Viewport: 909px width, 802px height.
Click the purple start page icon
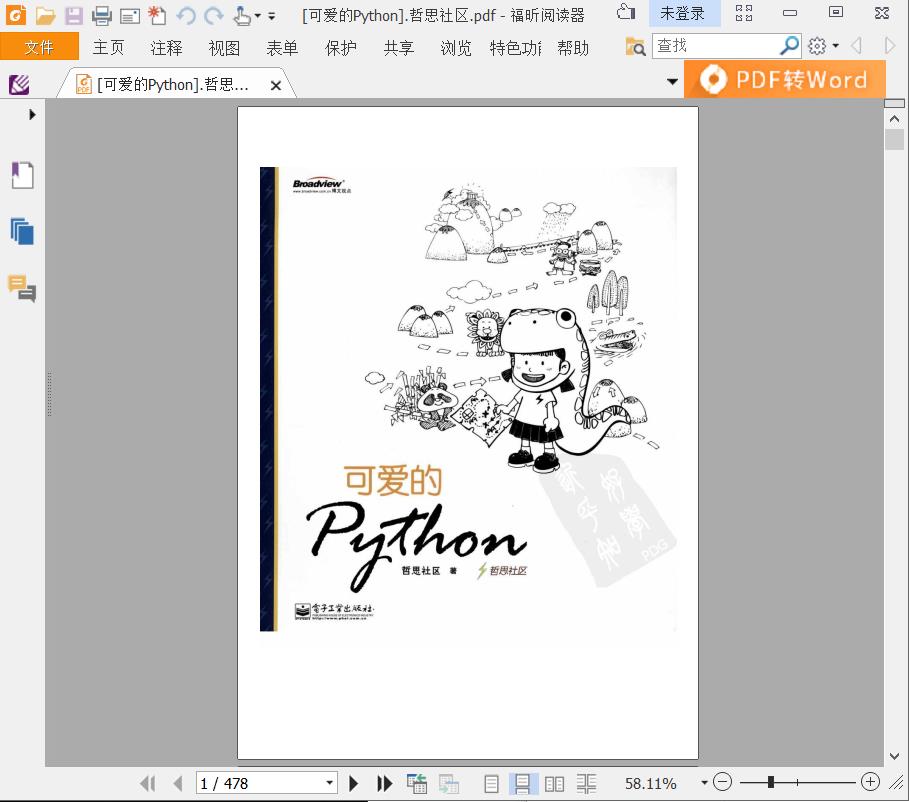pyautogui.click(x=19, y=85)
